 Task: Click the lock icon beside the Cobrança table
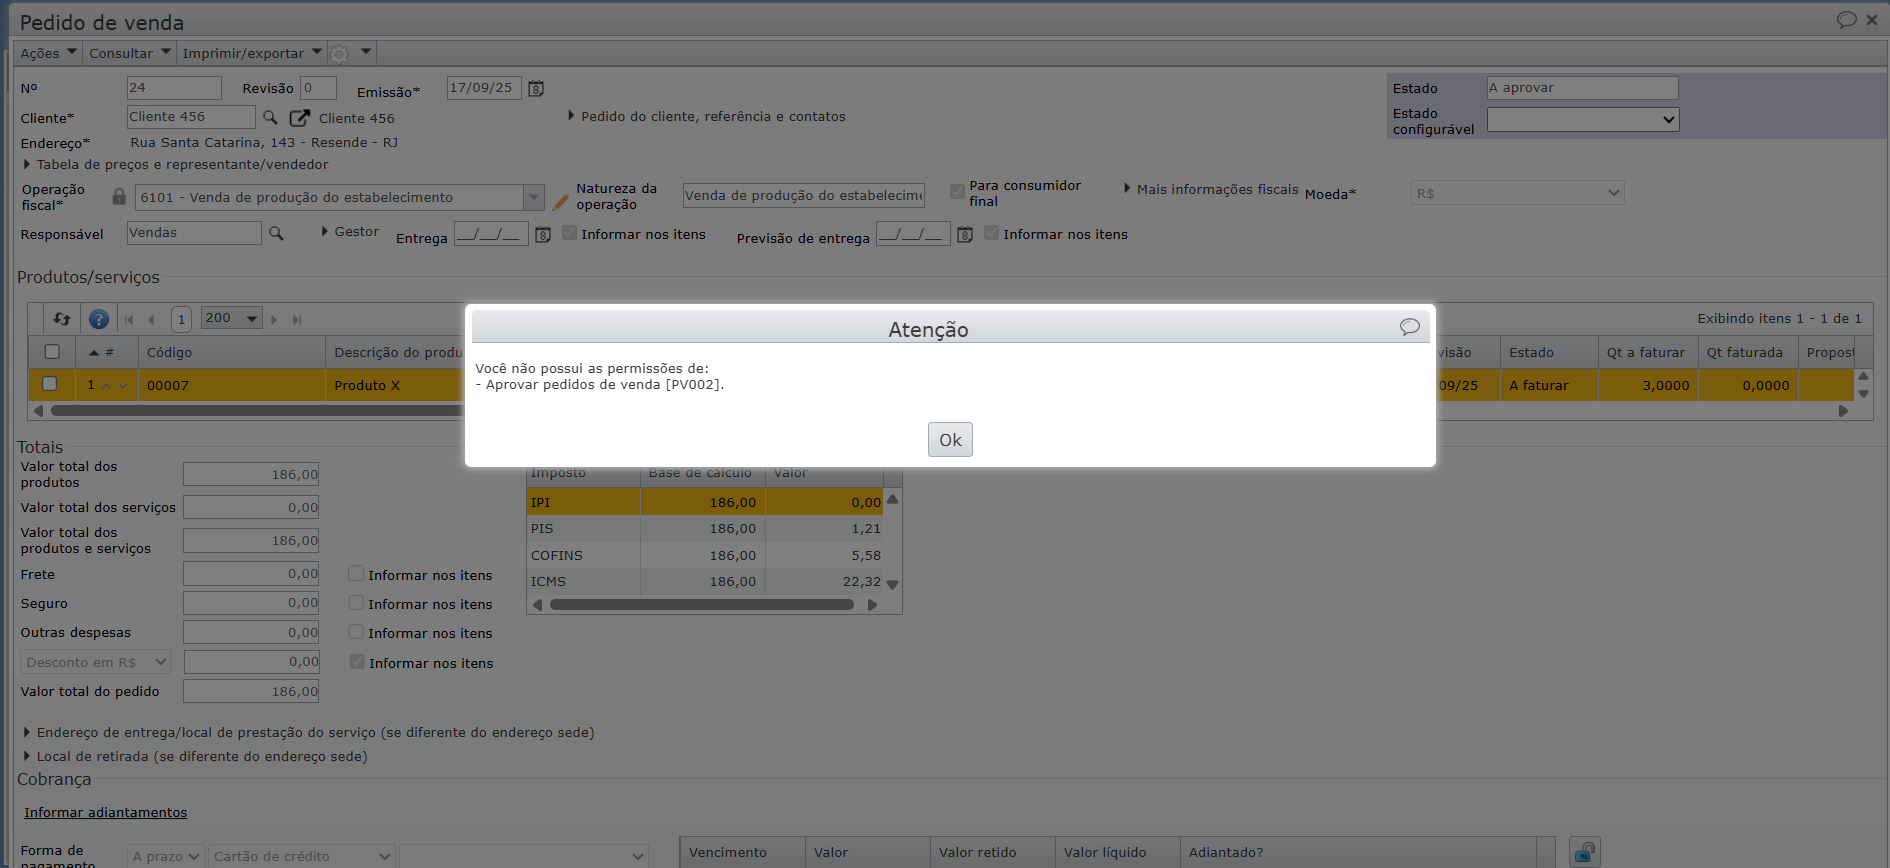click(1585, 852)
